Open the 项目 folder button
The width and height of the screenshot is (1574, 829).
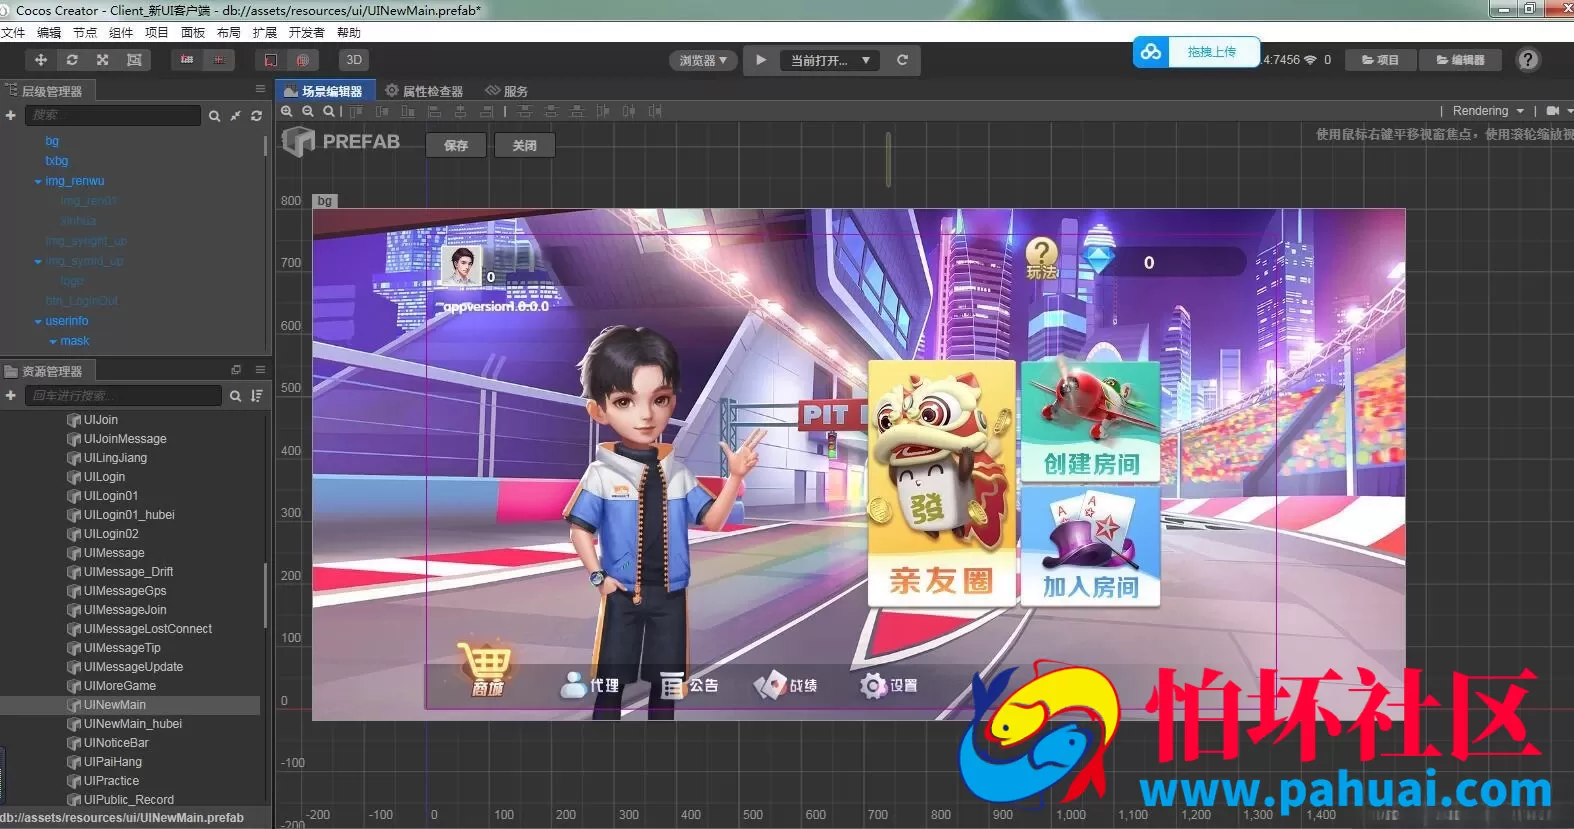point(1380,60)
